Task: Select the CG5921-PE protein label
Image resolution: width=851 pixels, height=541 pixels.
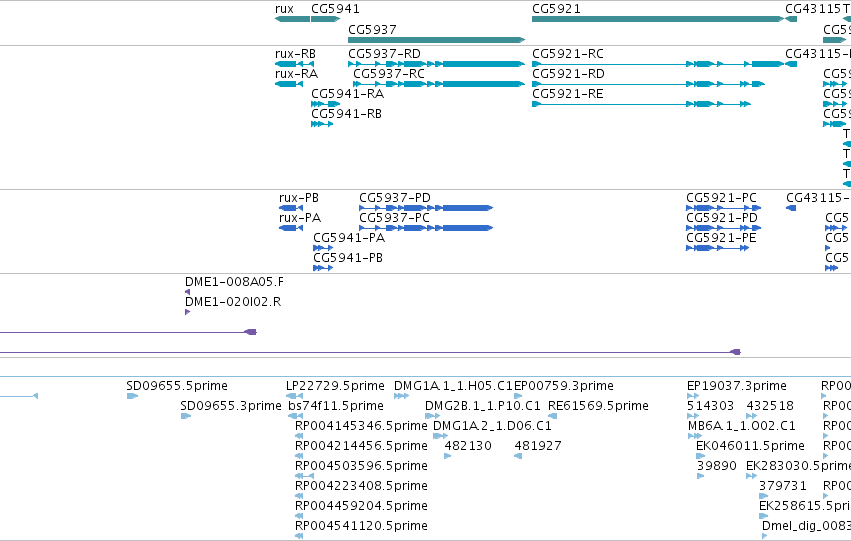Action: (x=721, y=238)
